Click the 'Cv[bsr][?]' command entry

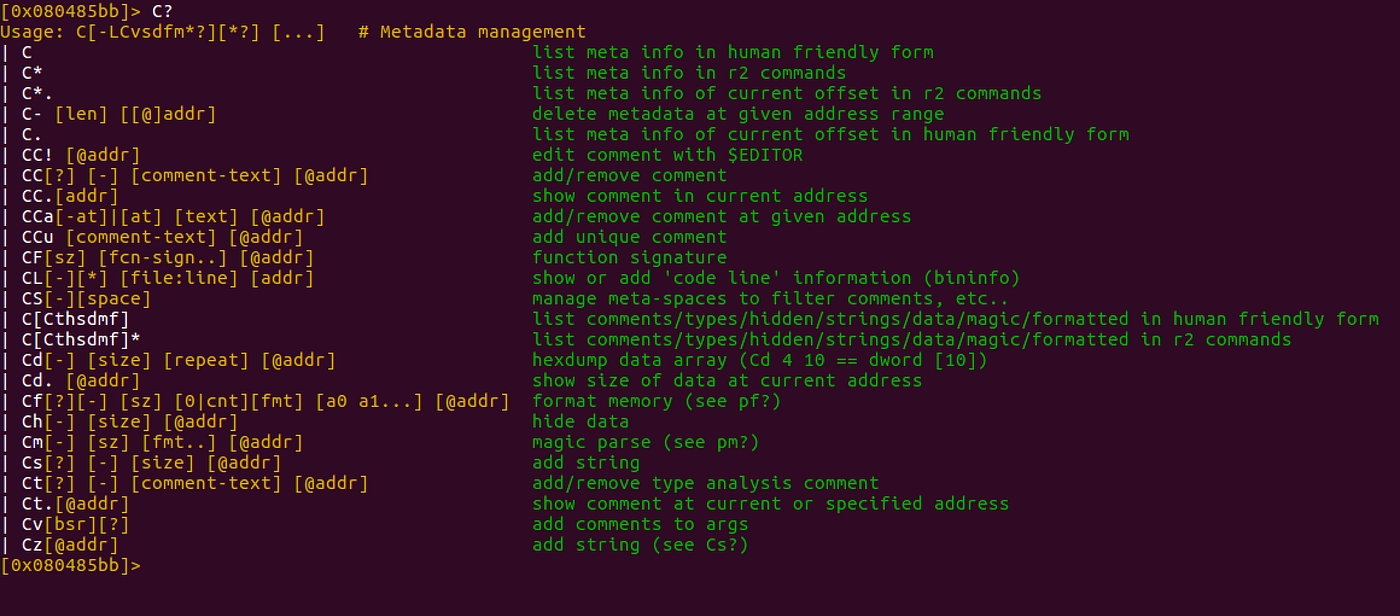(x=75, y=524)
